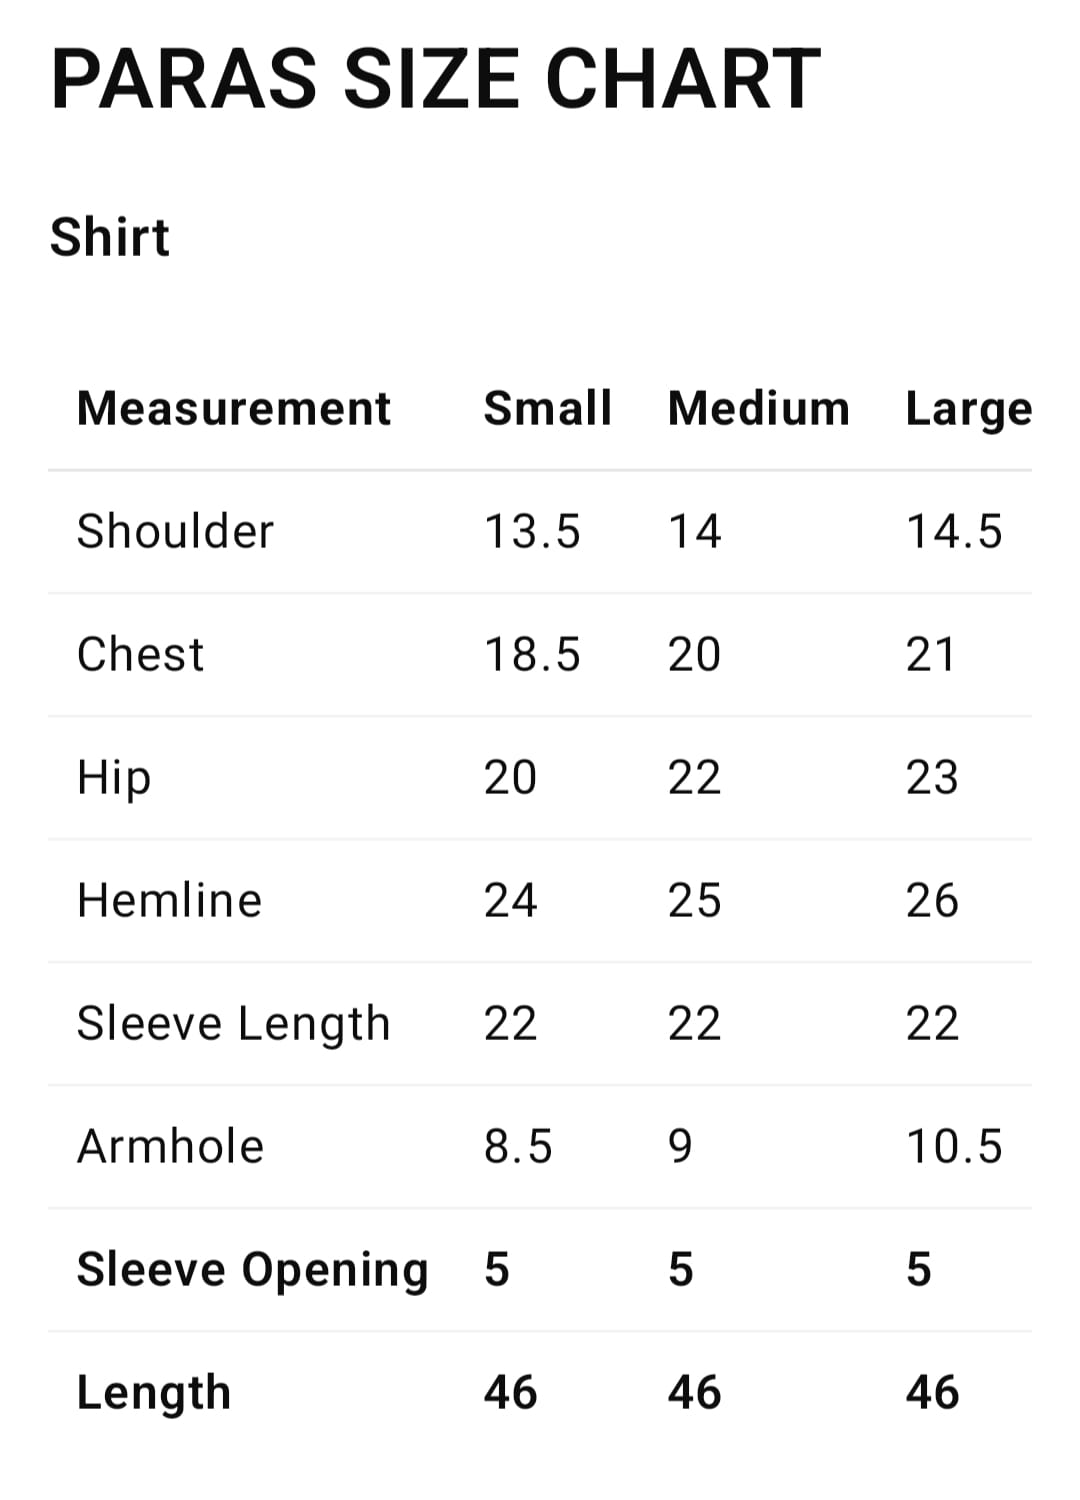Click the Small column header
1080x1500 pixels.
coord(547,408)
